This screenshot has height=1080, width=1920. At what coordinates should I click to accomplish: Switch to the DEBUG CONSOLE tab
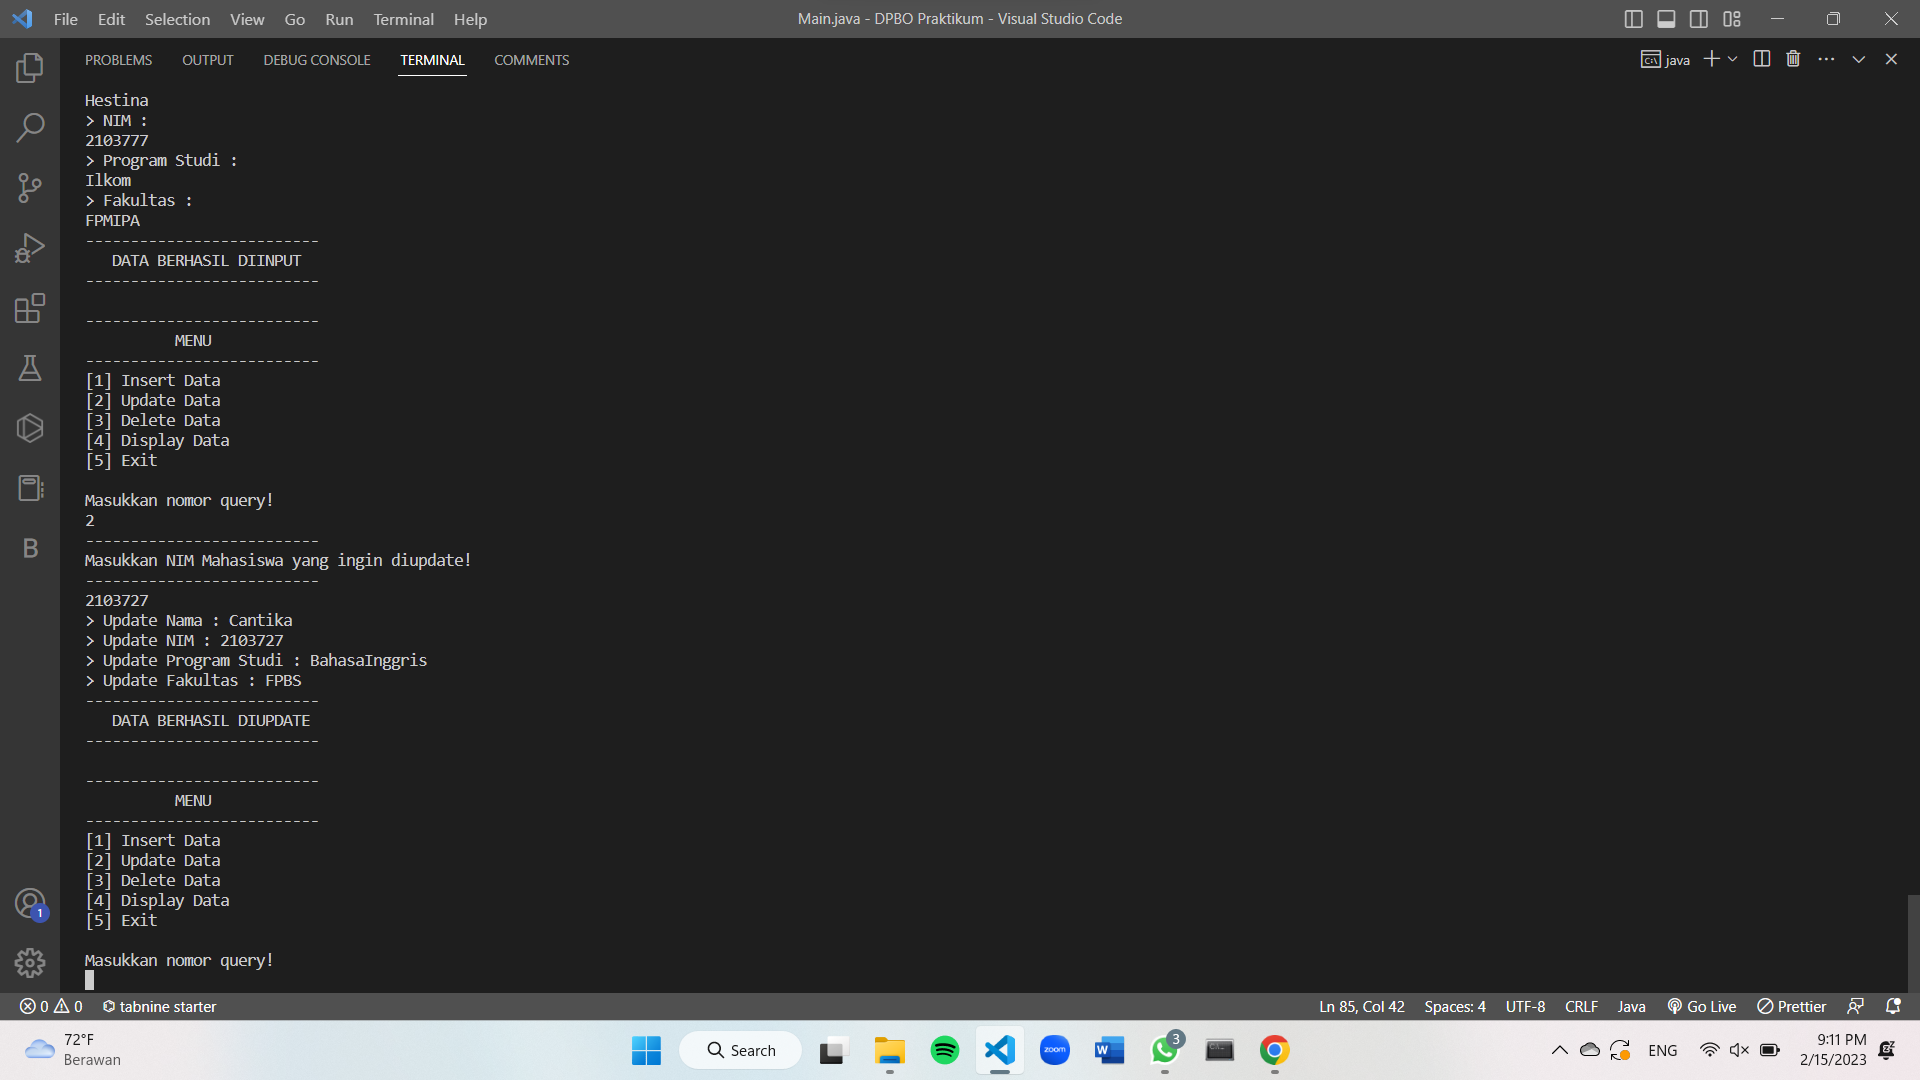(317, 60)
